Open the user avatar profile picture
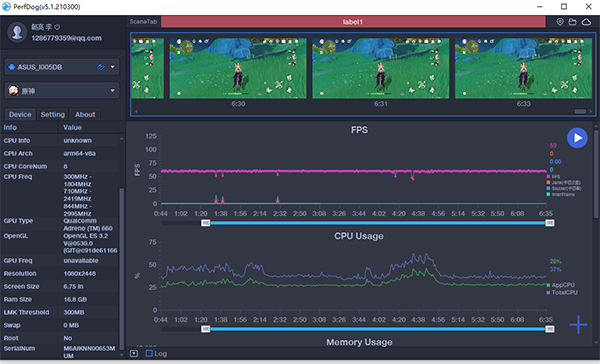 [17, 32]
